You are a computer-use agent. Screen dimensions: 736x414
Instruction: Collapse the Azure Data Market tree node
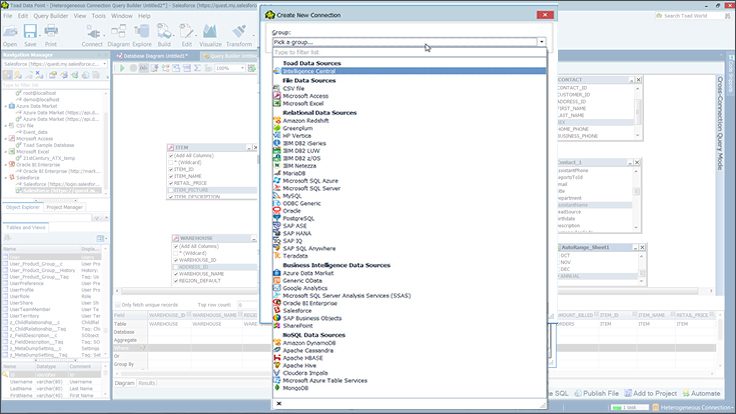point(5,105)
